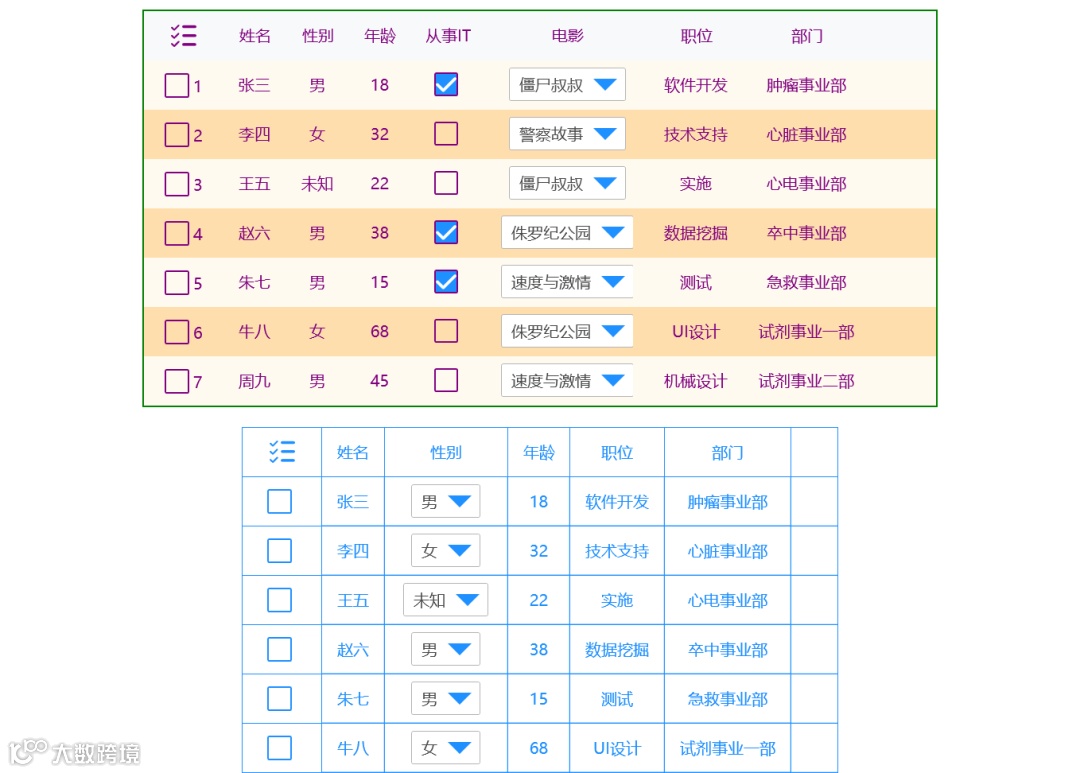Tick the row 3 checkbox for 王五 in the top table

[176, 184]
